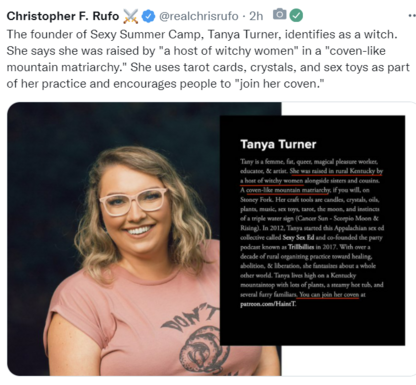Viewport: 416px width, 385px height.
Task: Click underlined 'coven-like mountain matriarchy' phrase
Action: 288,190
